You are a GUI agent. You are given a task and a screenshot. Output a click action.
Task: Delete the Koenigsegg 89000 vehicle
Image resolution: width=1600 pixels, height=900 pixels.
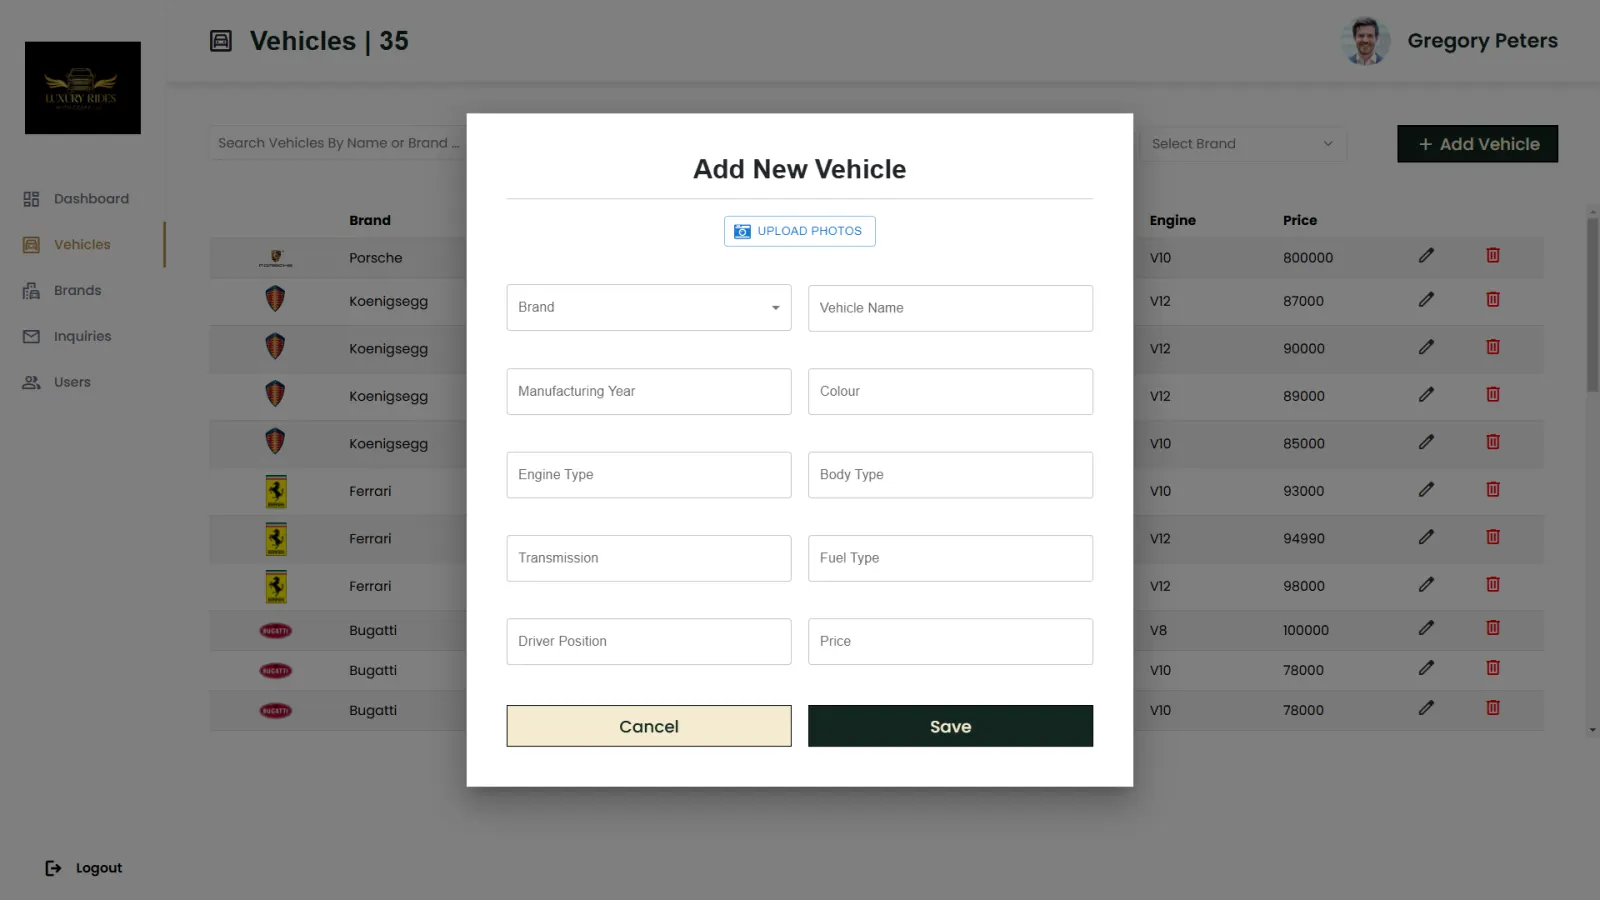click(1493, 394)
